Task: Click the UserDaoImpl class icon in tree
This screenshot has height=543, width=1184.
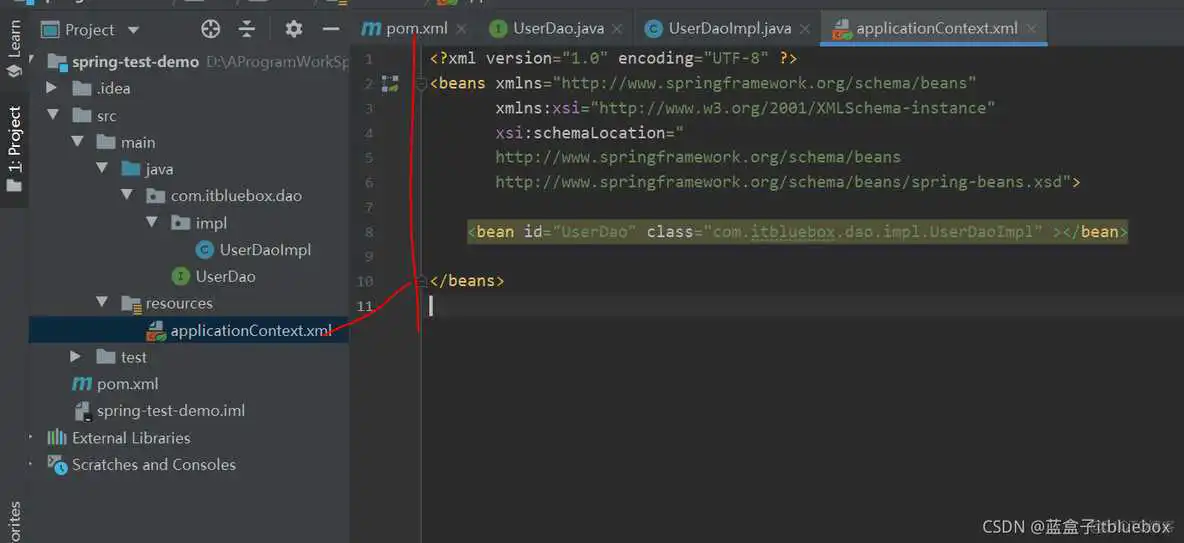Action: click(204, 250)
